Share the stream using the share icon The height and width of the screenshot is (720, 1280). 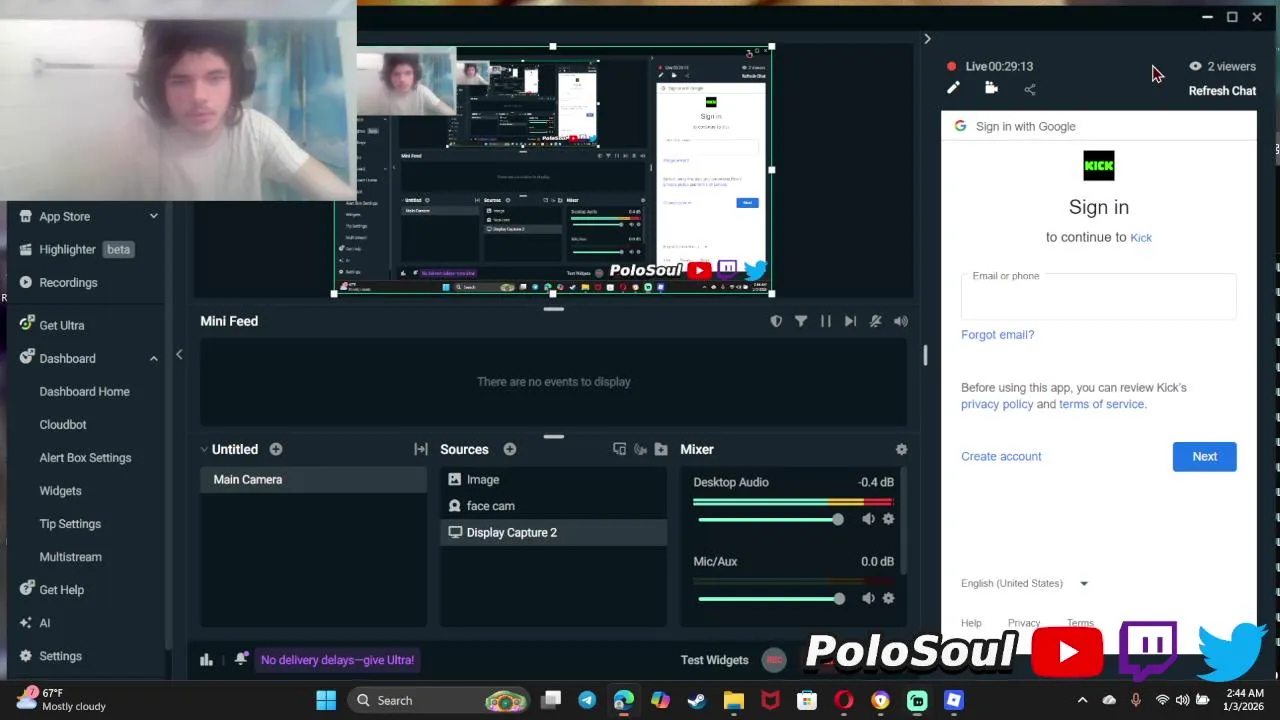point(1030,89)
